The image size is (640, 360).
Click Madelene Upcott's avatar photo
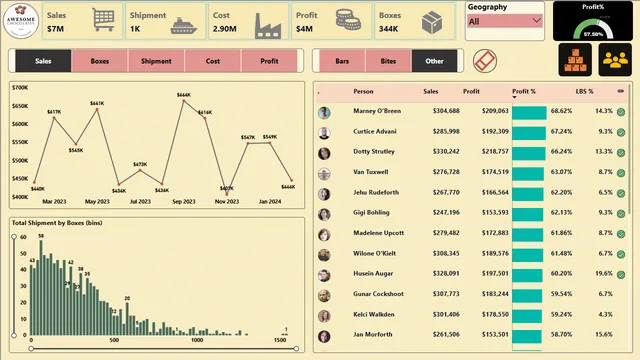click(324, 235)
